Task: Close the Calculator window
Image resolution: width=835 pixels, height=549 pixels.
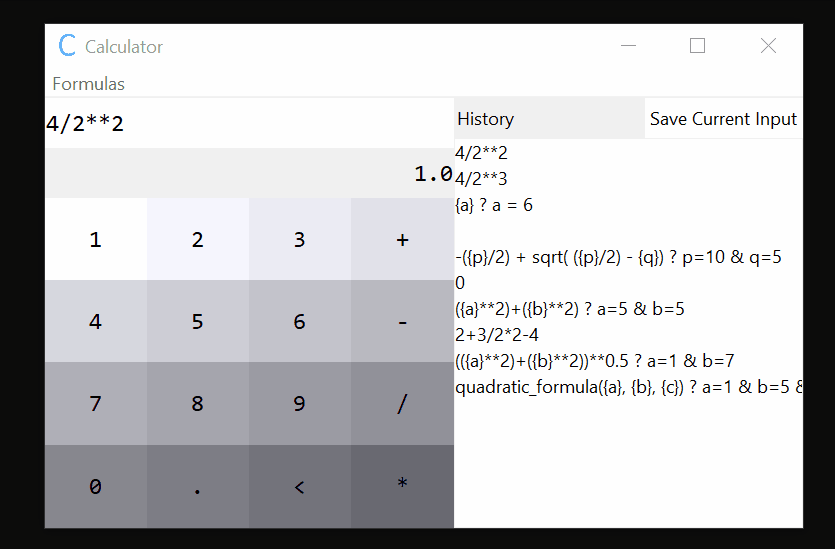Action: [x=768, y=46]
